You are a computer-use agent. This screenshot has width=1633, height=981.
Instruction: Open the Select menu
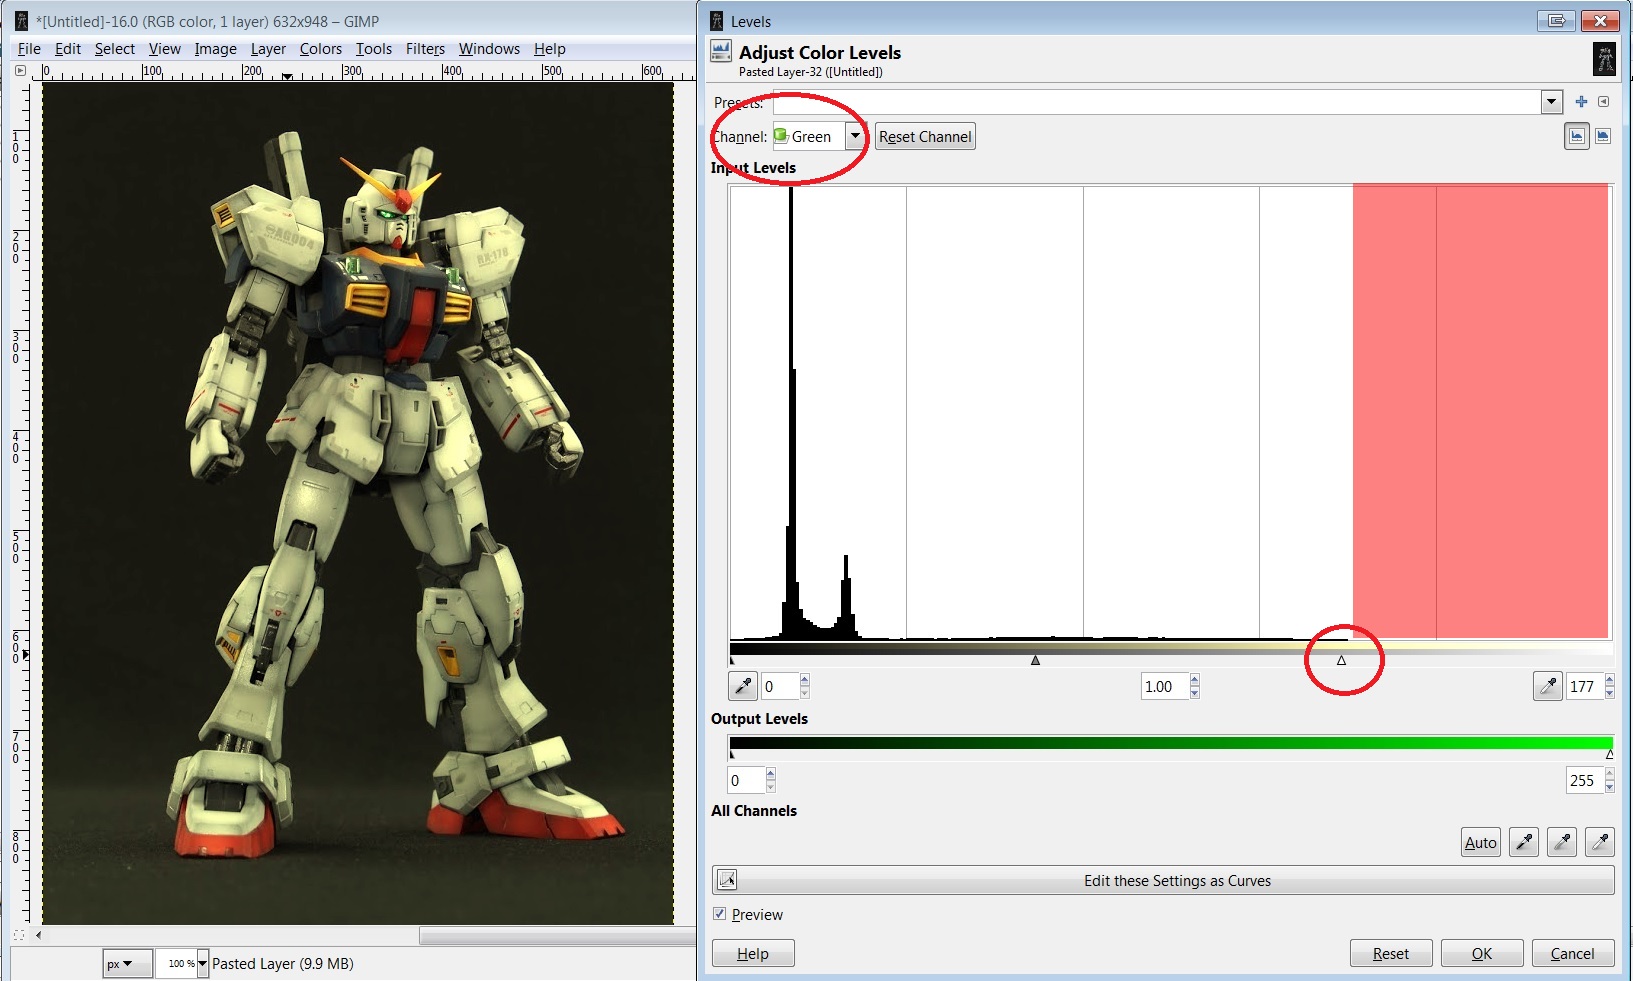click(115, 48)
